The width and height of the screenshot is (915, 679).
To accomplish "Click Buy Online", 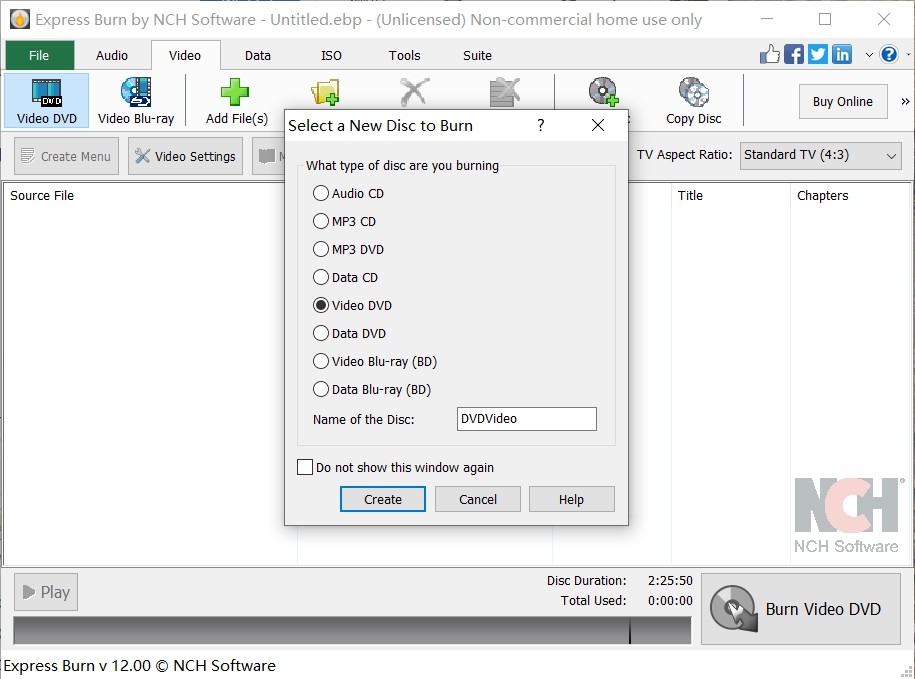I will point(842,101).
